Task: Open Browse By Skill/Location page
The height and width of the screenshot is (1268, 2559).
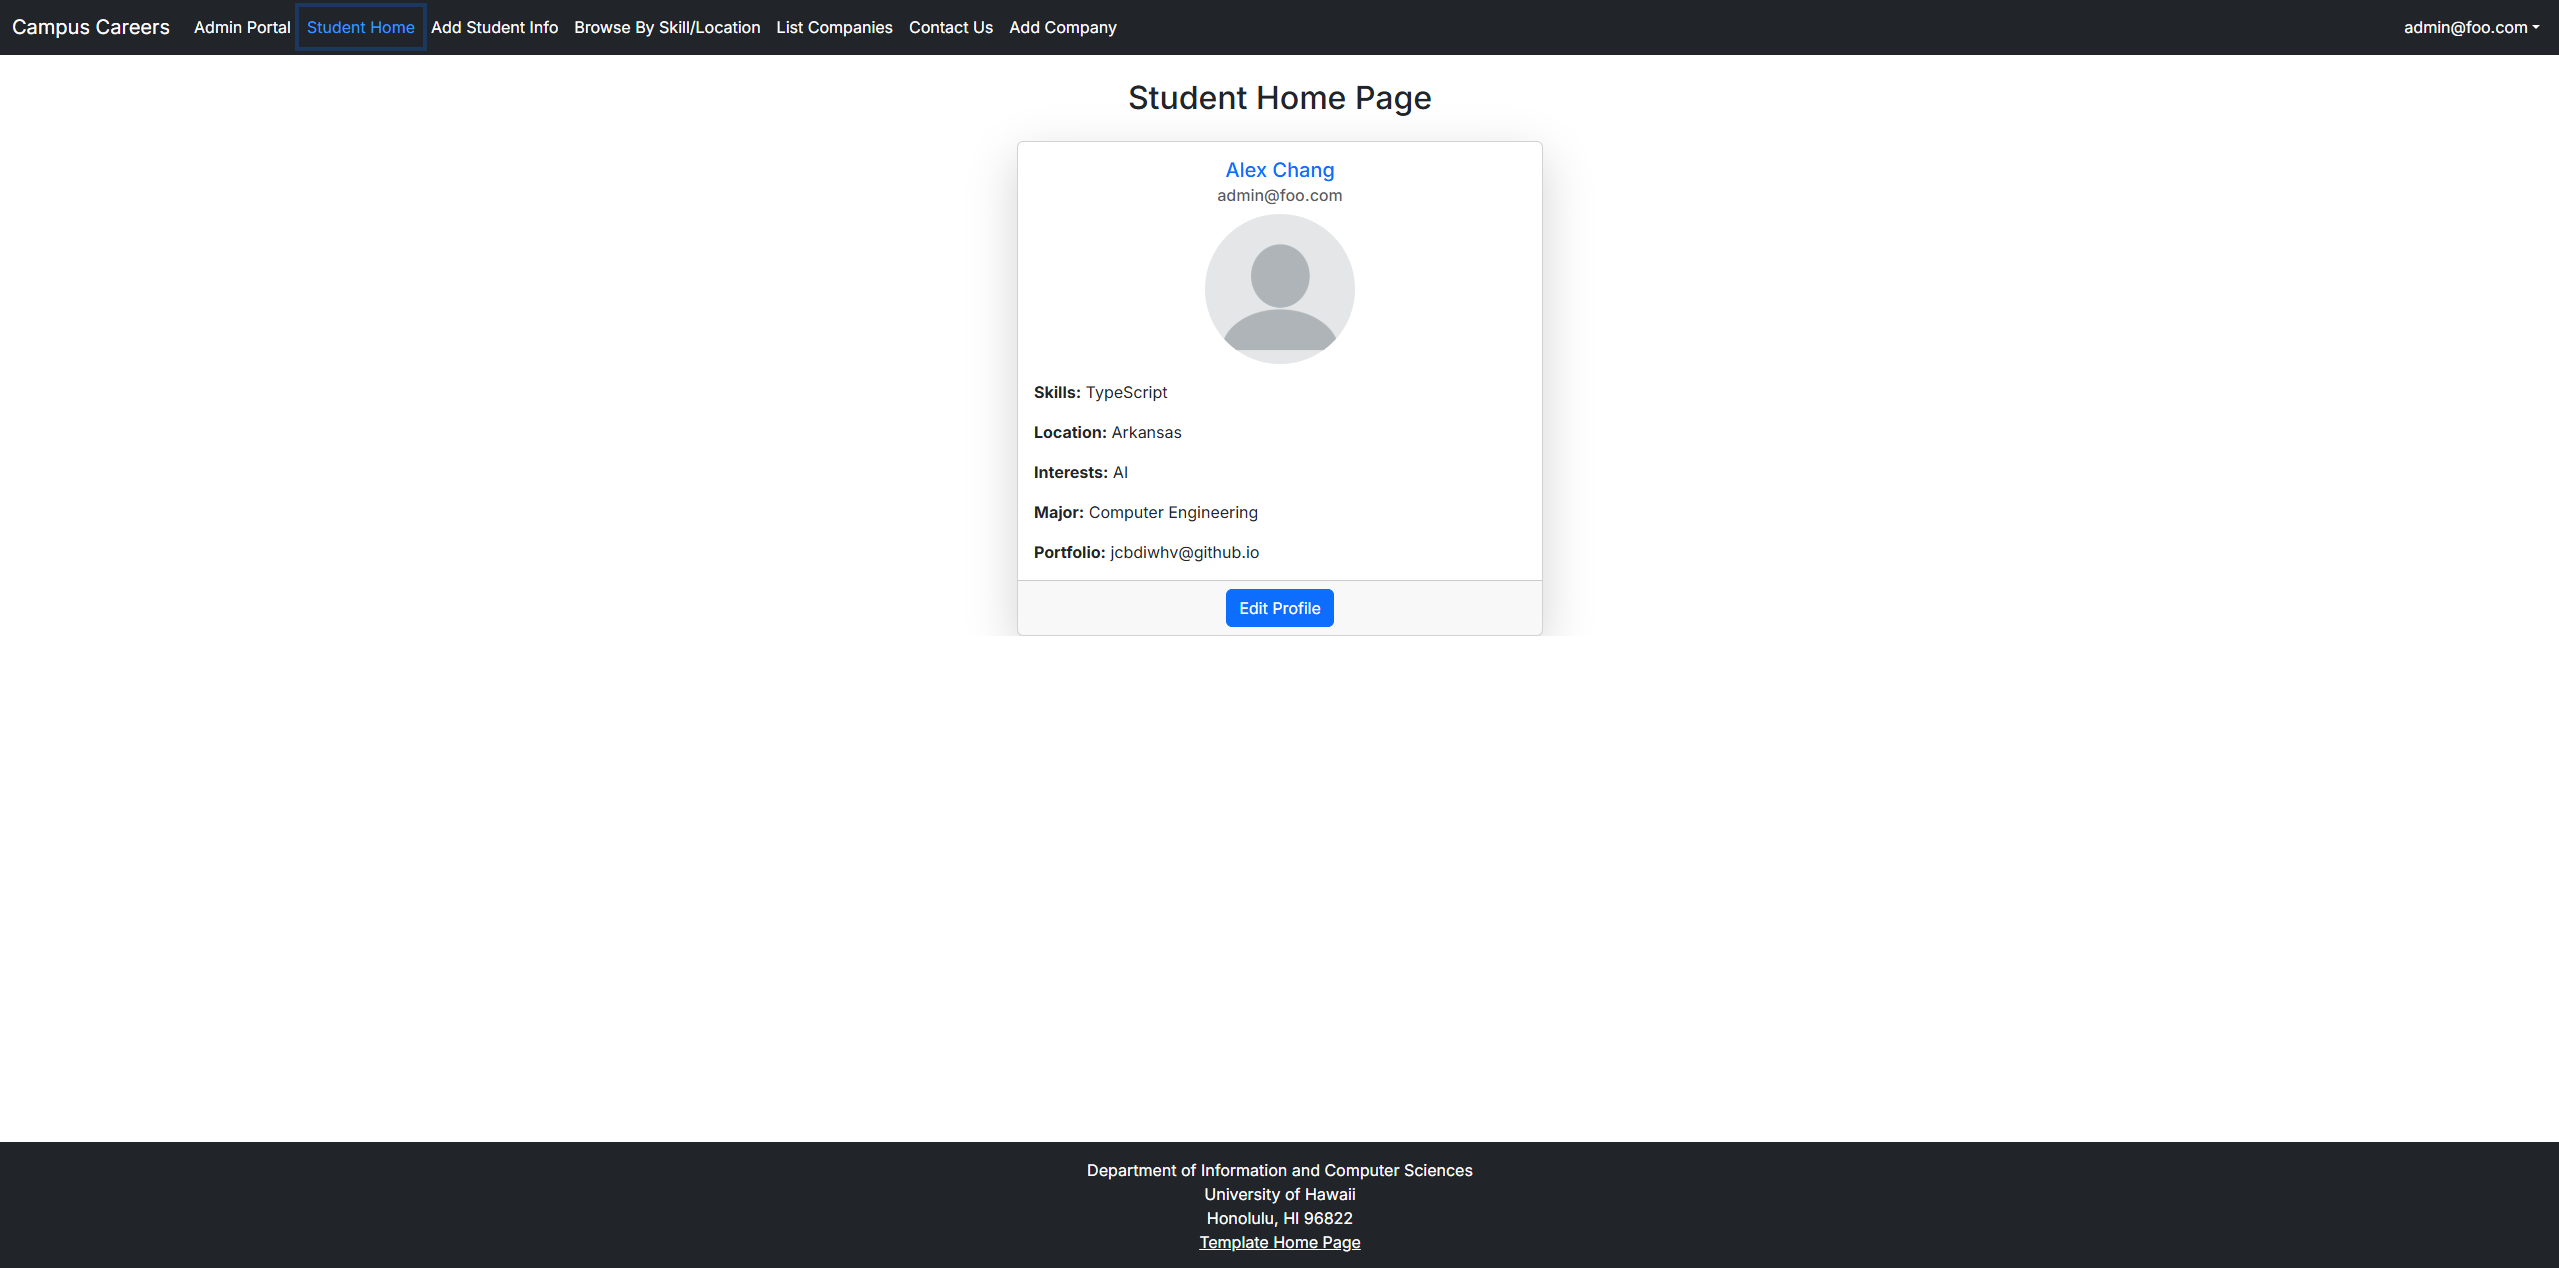Action: point(667,27)
